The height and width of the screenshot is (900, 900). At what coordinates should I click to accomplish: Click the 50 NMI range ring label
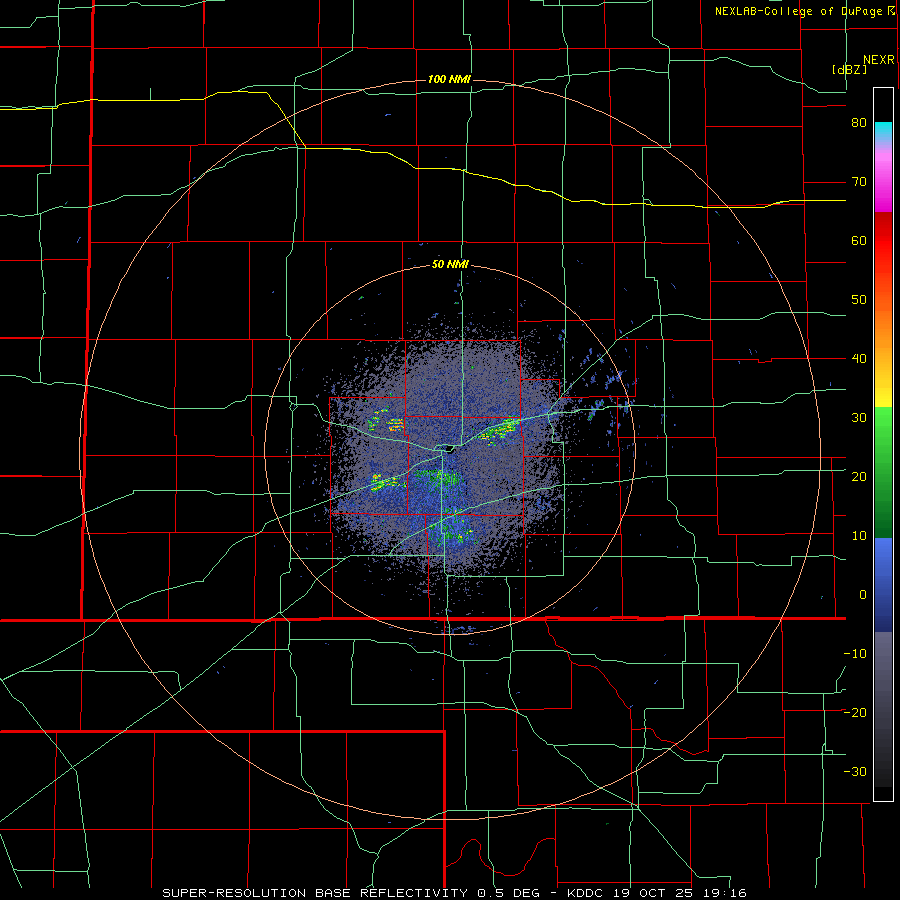pyautogui.click(x=450, y=265)
